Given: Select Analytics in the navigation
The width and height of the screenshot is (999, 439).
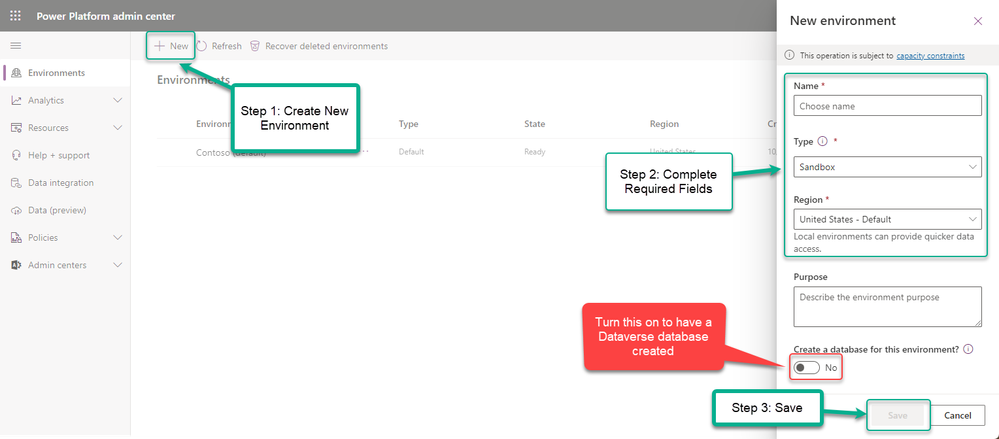Looking at the screenshot, I should tap(66, 100).
